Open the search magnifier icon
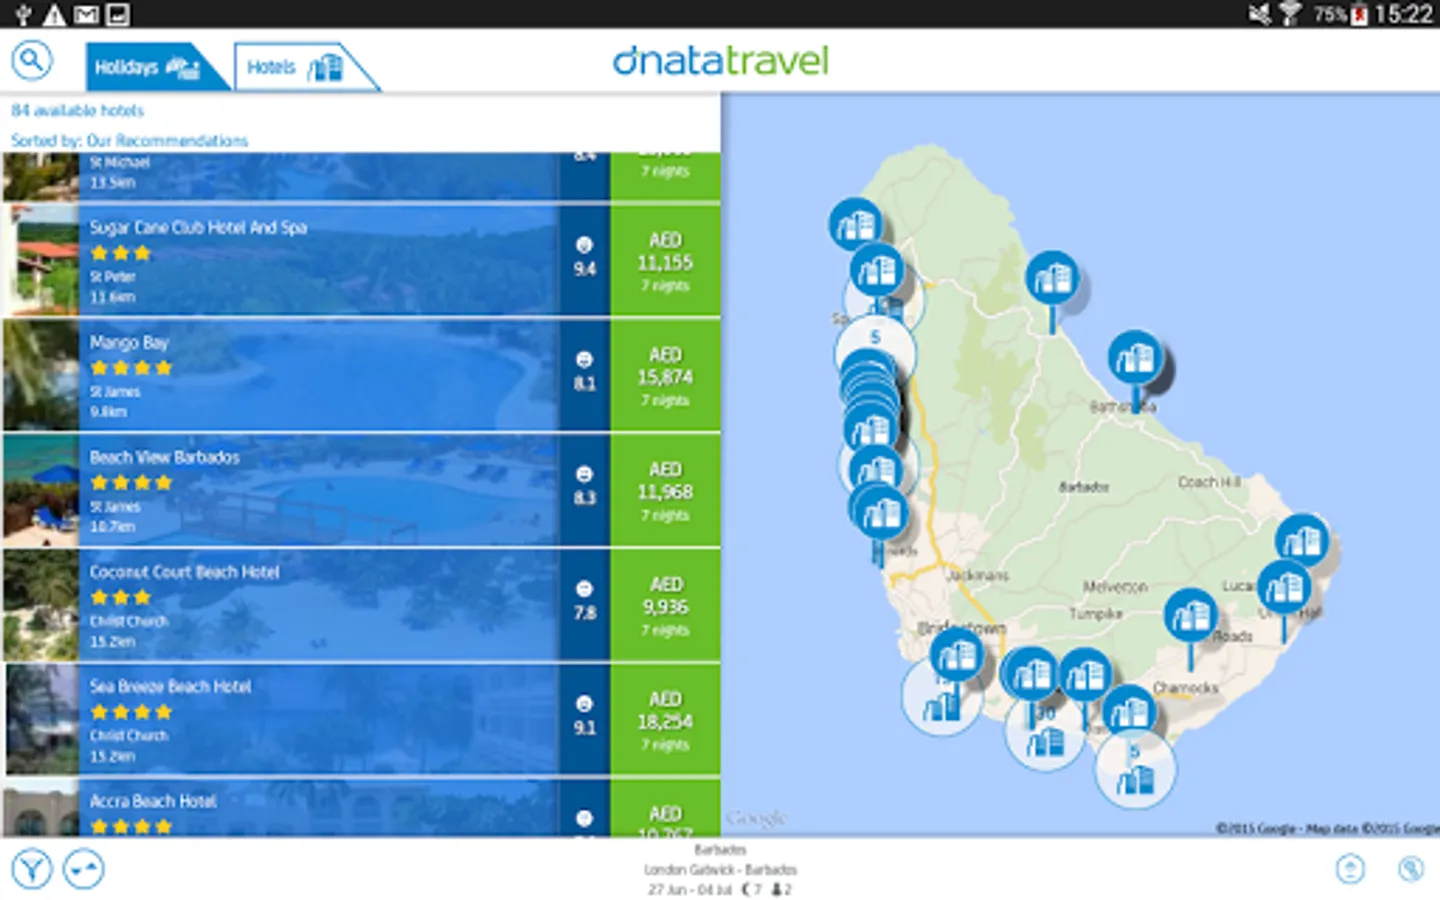 pyautogui.click(x=32, y=61)
